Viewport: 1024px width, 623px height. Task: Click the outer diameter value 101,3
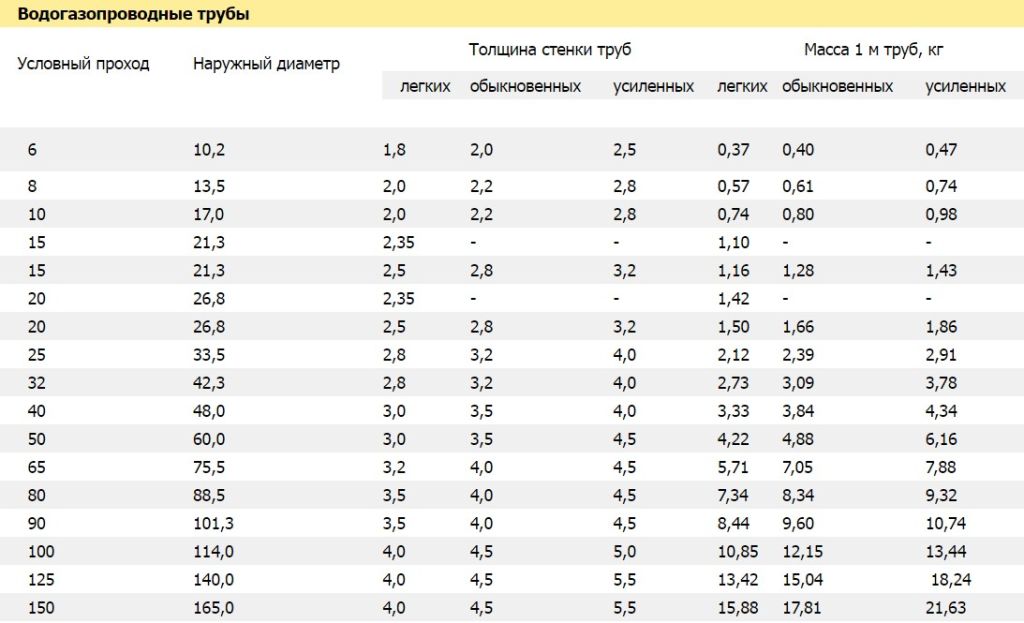[213, 523]
